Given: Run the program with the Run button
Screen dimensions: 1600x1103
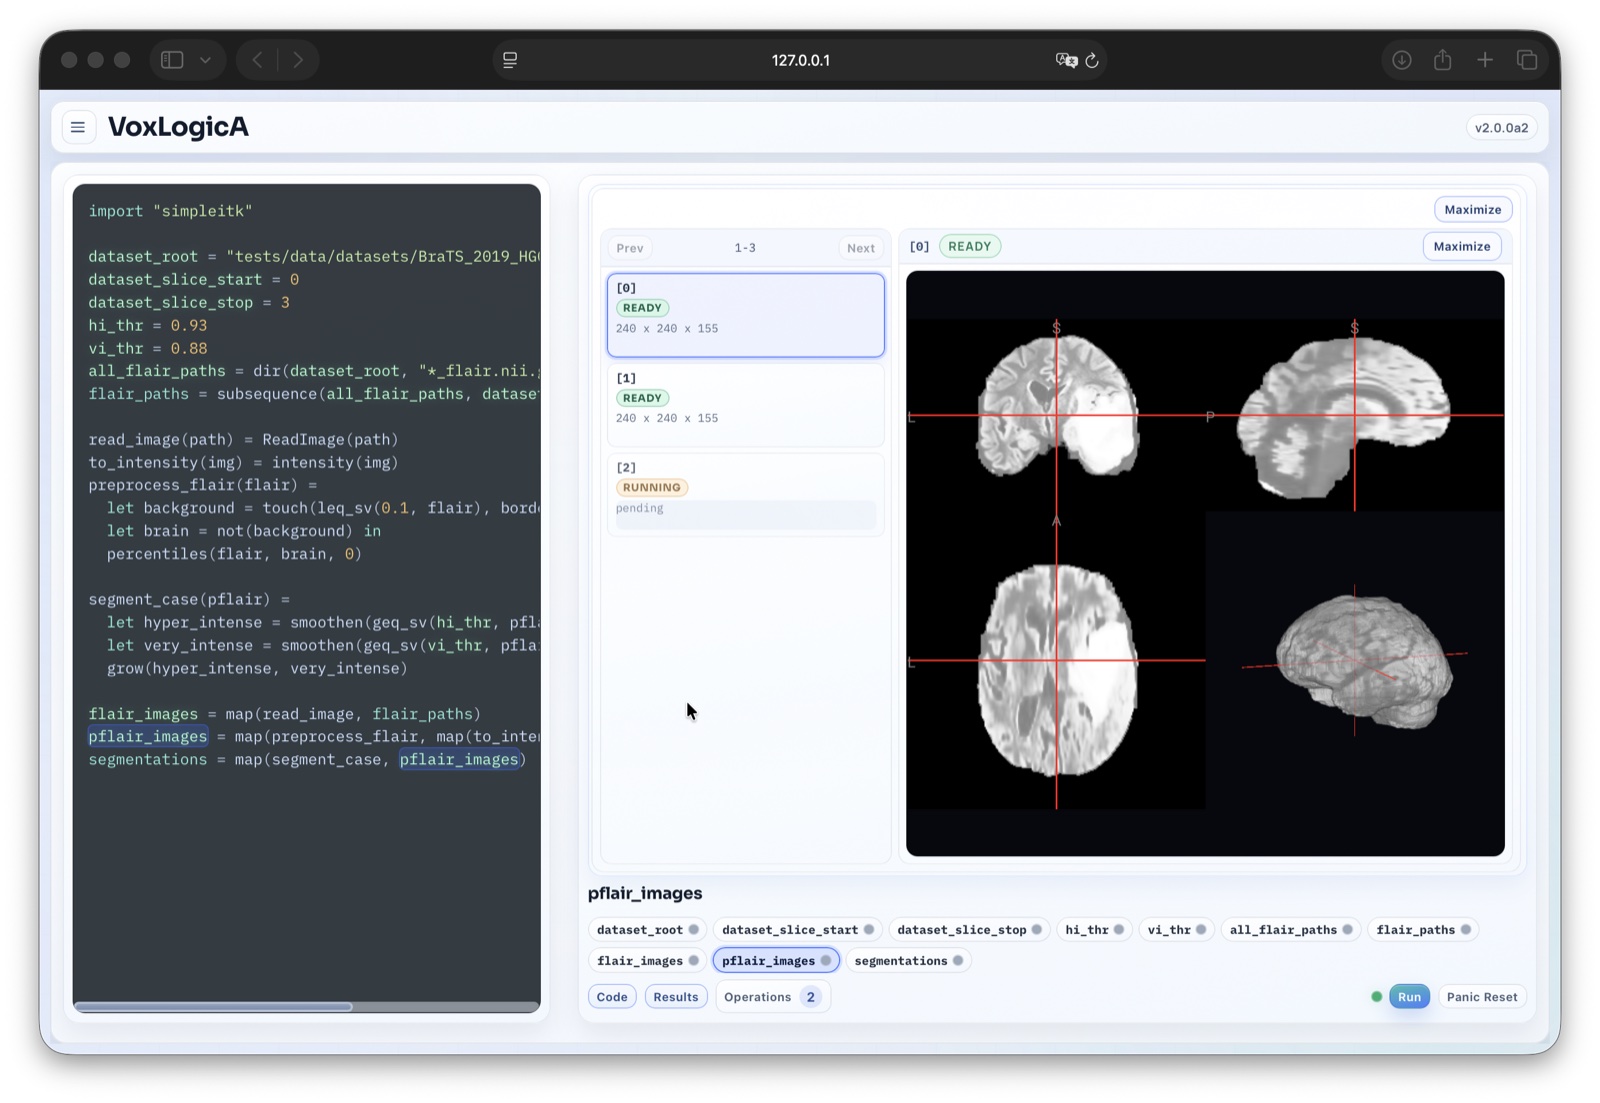Looking at the screenshot, I should click(1409, 997).
